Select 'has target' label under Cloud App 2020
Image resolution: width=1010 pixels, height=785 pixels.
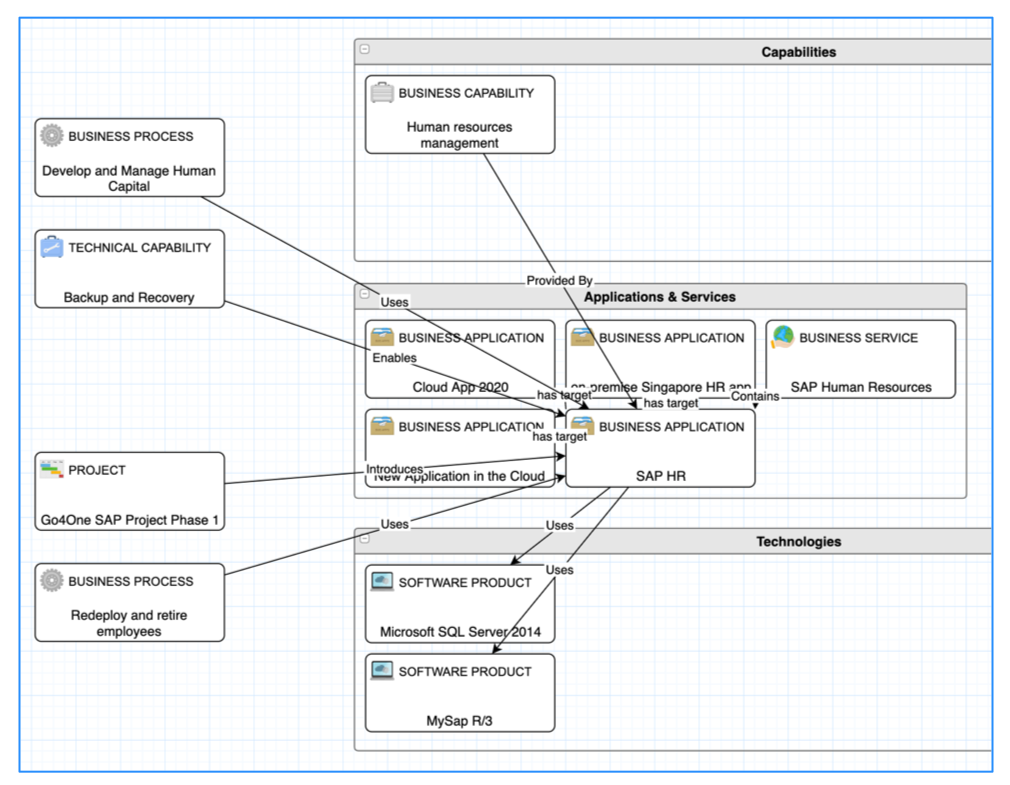coord(564,395)
